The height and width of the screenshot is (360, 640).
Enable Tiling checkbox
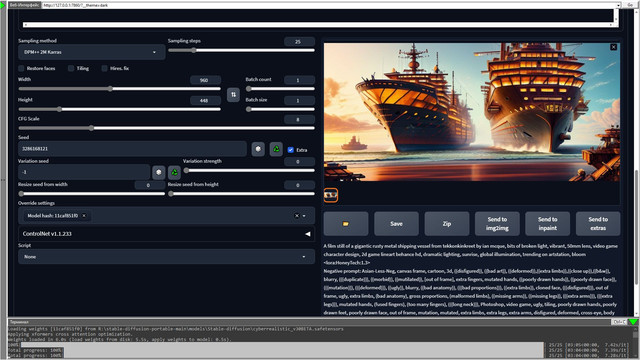click(x=71, y=68)
